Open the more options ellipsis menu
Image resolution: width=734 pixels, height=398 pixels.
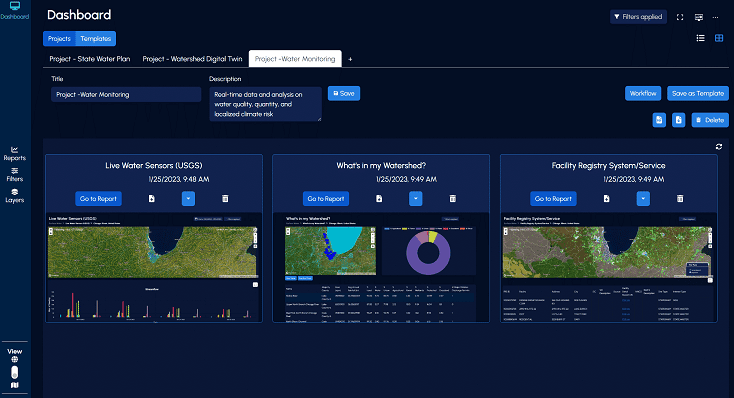click(715, 17)
